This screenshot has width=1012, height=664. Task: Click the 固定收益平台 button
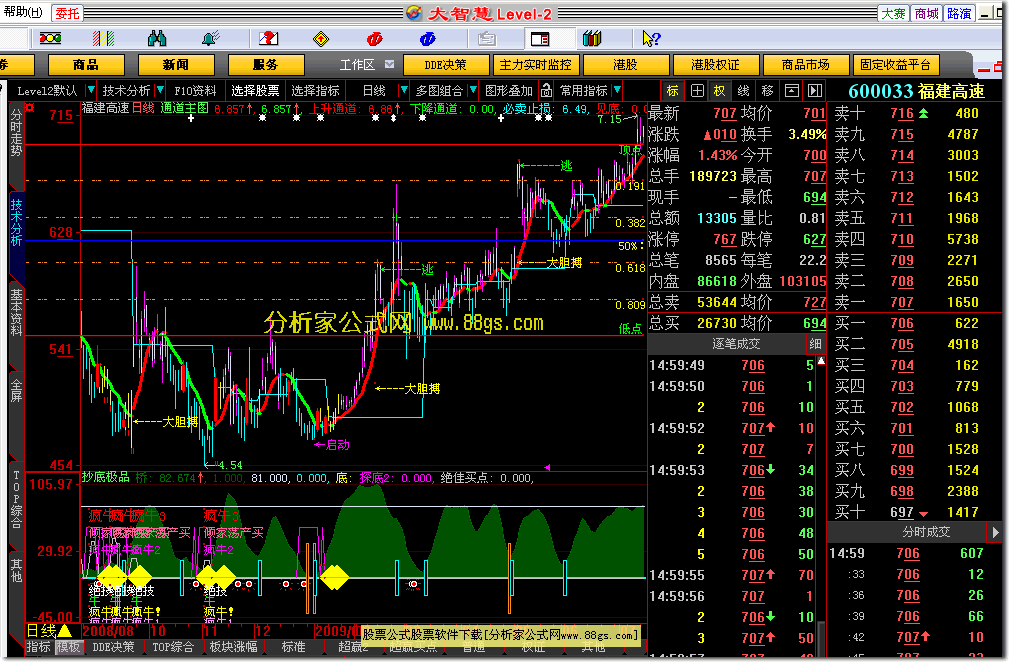pos(895,65)
